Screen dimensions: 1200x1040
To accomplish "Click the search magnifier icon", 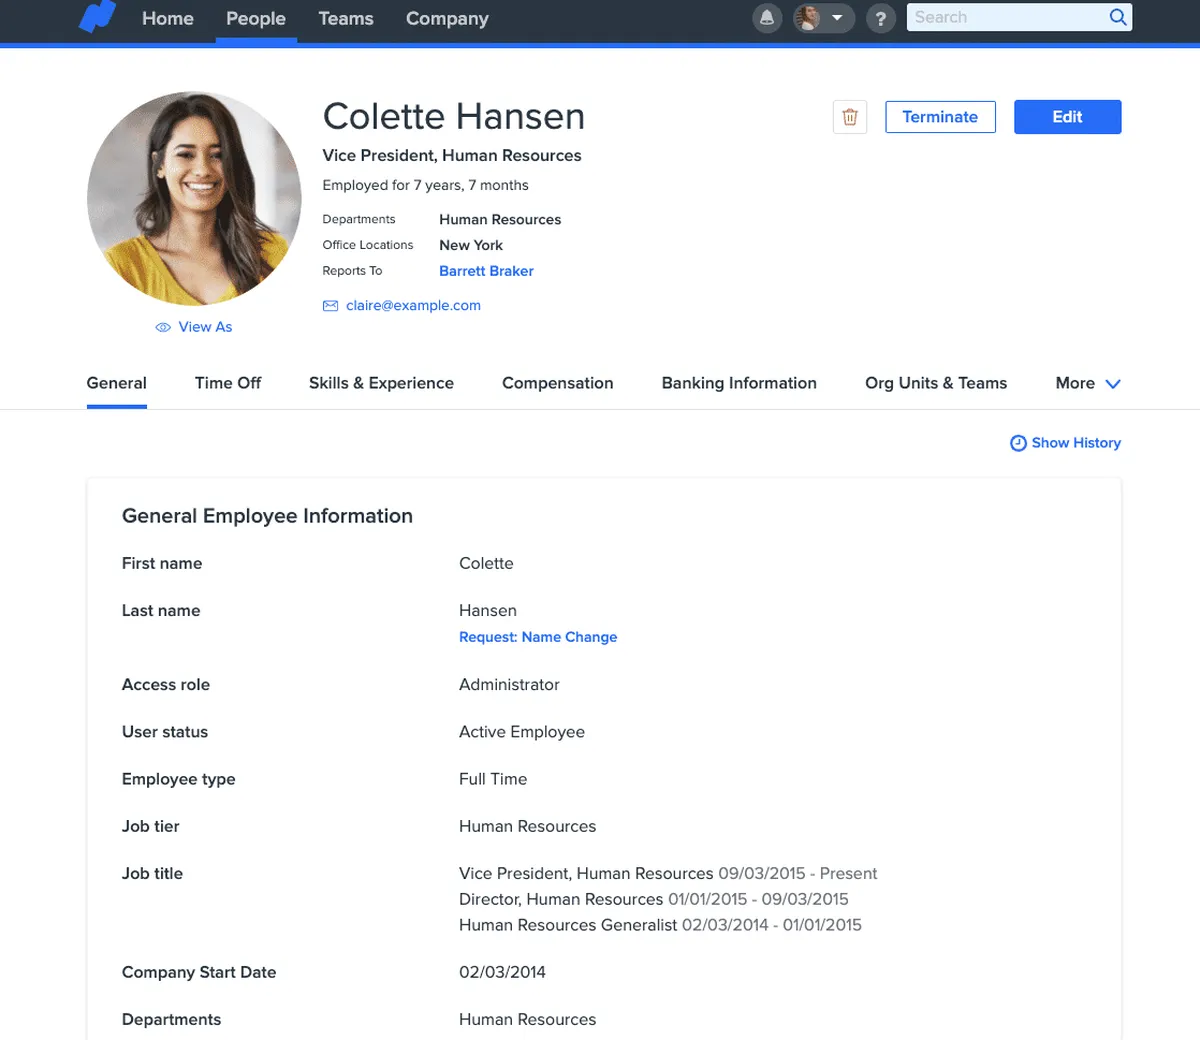I will tap(1118, 17).
